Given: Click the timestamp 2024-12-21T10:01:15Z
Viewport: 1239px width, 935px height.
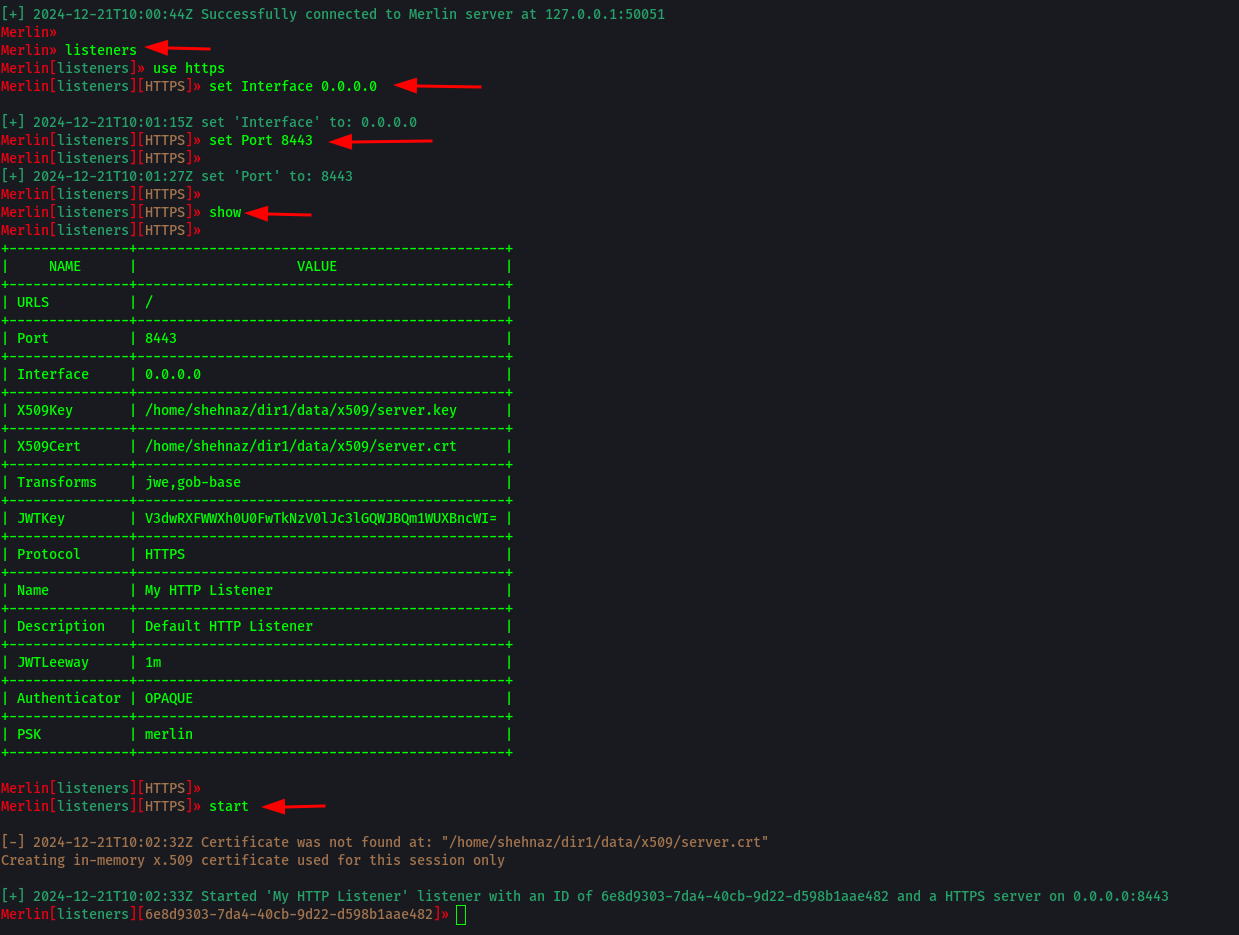Looking at the screenshot, I should 113,122.
